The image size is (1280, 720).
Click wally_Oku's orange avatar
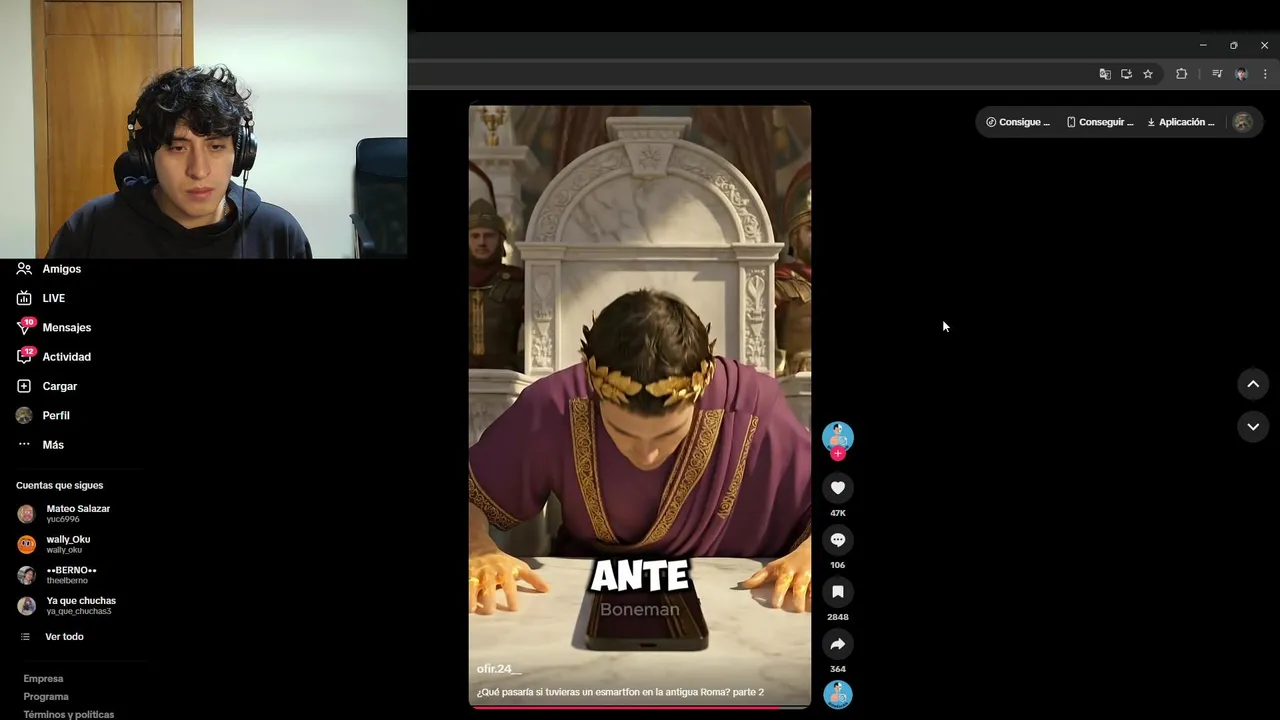[x=26, y=544]
